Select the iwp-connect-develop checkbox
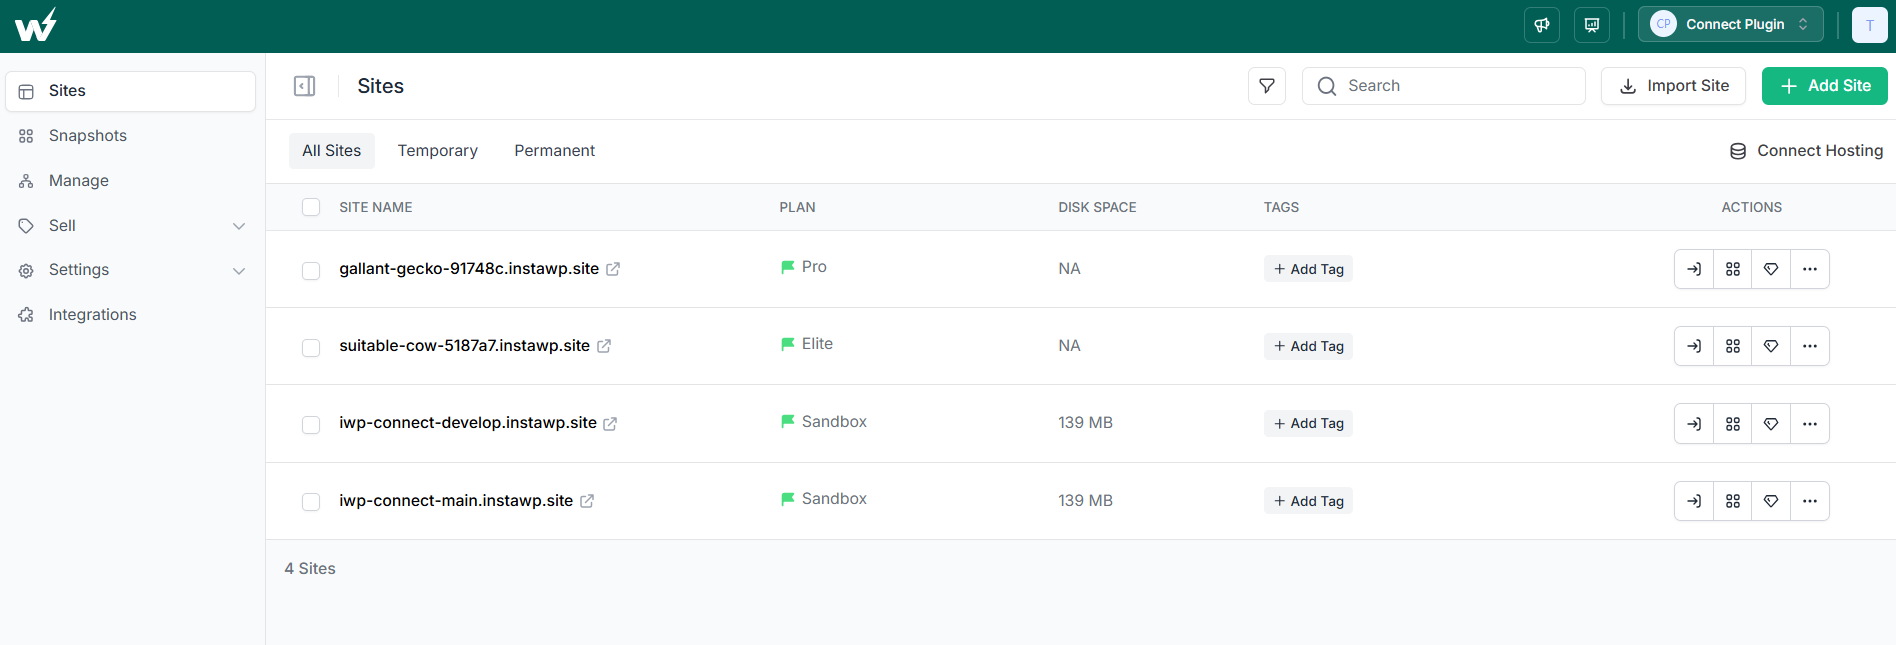This screenshot has height=645, width=1896. click(x=311, y=425)
